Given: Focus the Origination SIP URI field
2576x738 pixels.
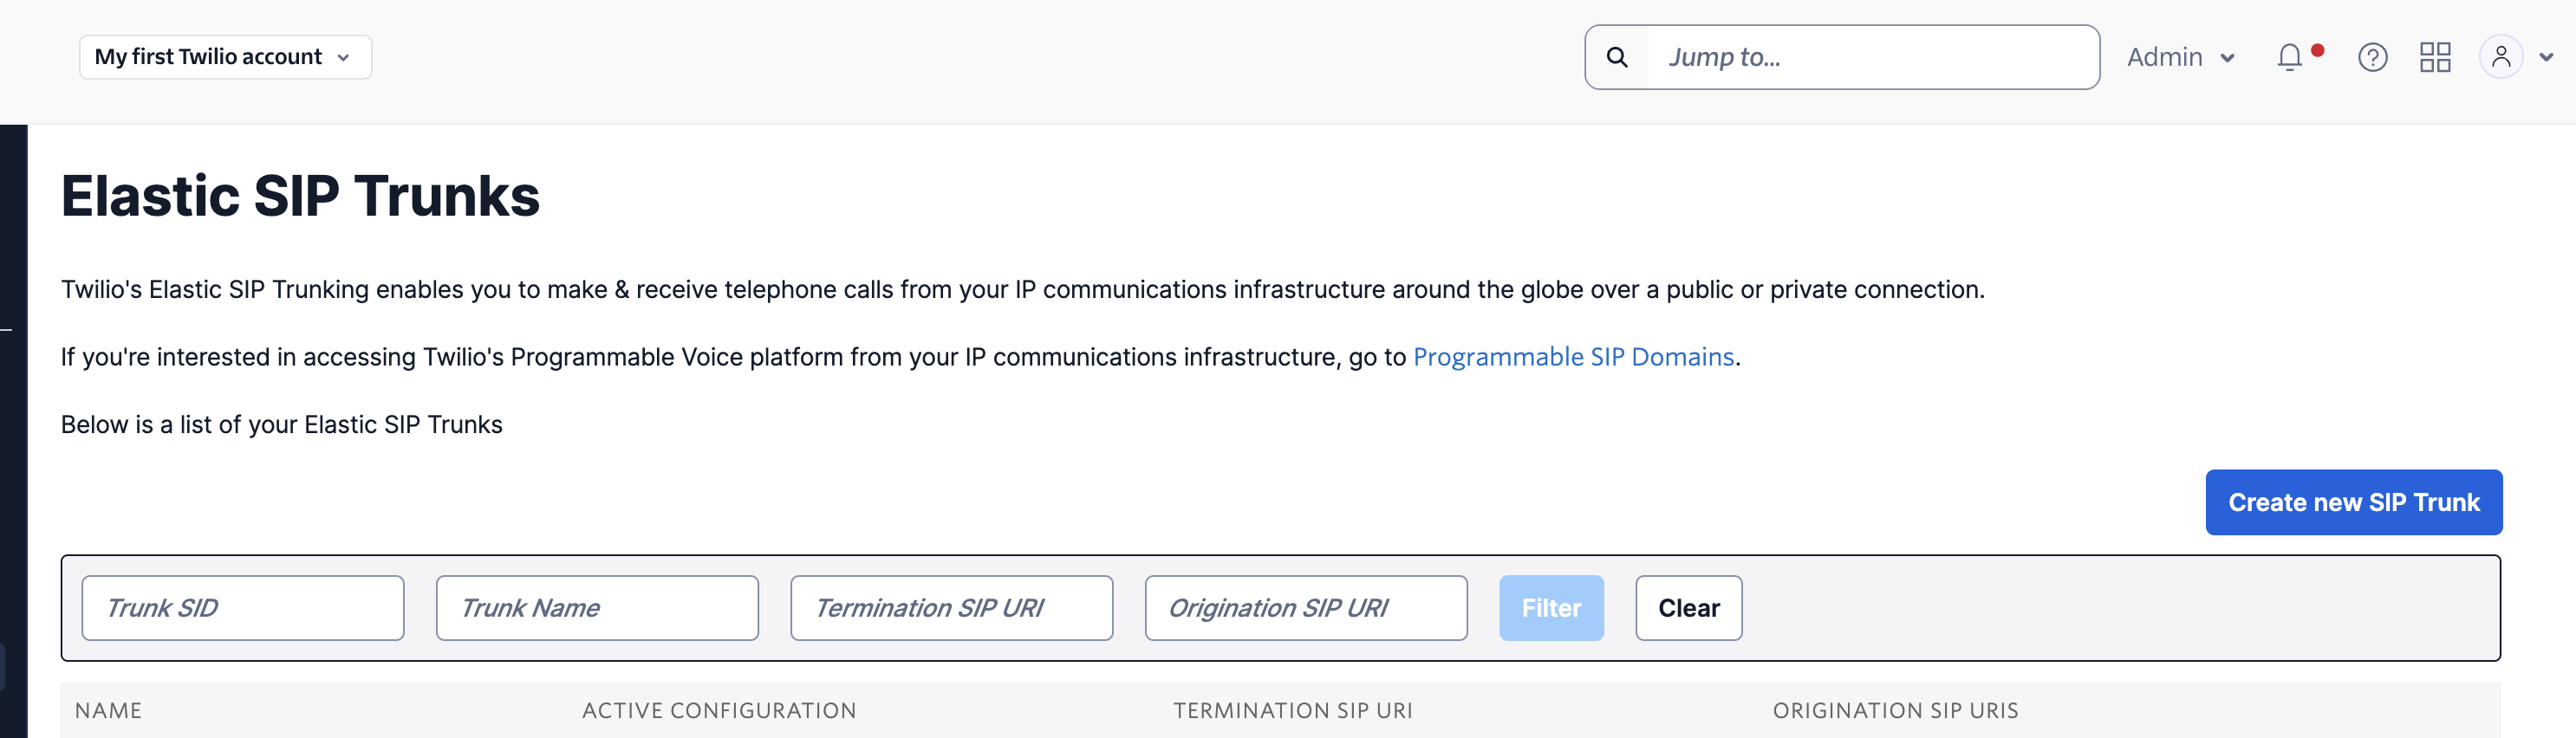Looking at the screenshot, I should click(1305, 607).
